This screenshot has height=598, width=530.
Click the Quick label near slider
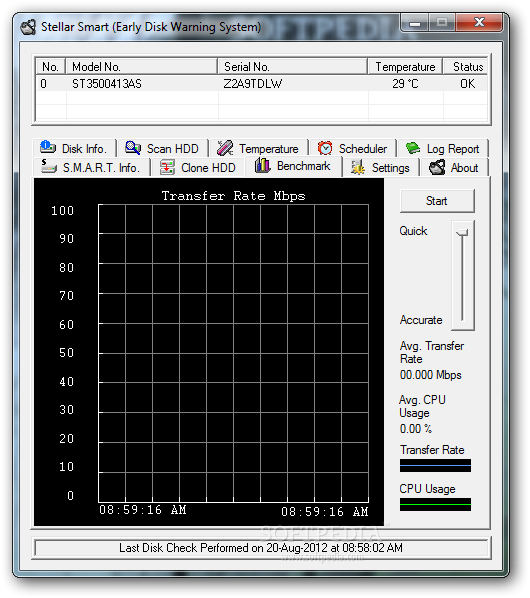413,231
